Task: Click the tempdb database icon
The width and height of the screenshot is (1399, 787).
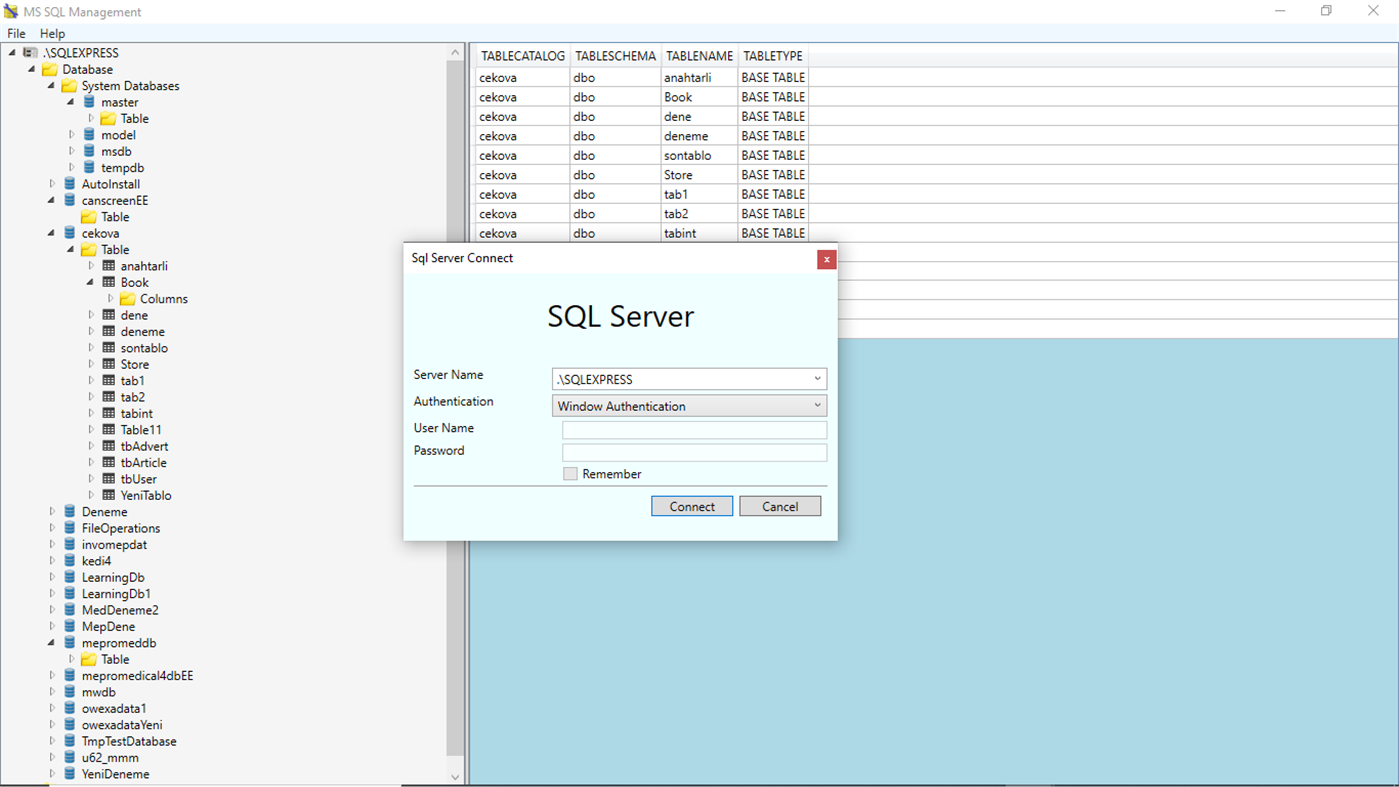Action: click(89, 168)
